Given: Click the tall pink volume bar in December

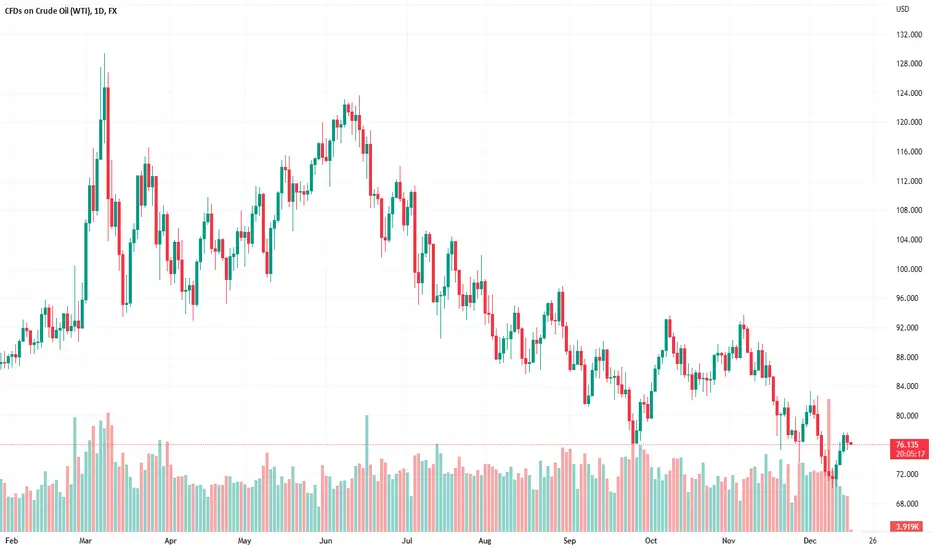Looking at the screenshot, I should [x=829, y=465].
